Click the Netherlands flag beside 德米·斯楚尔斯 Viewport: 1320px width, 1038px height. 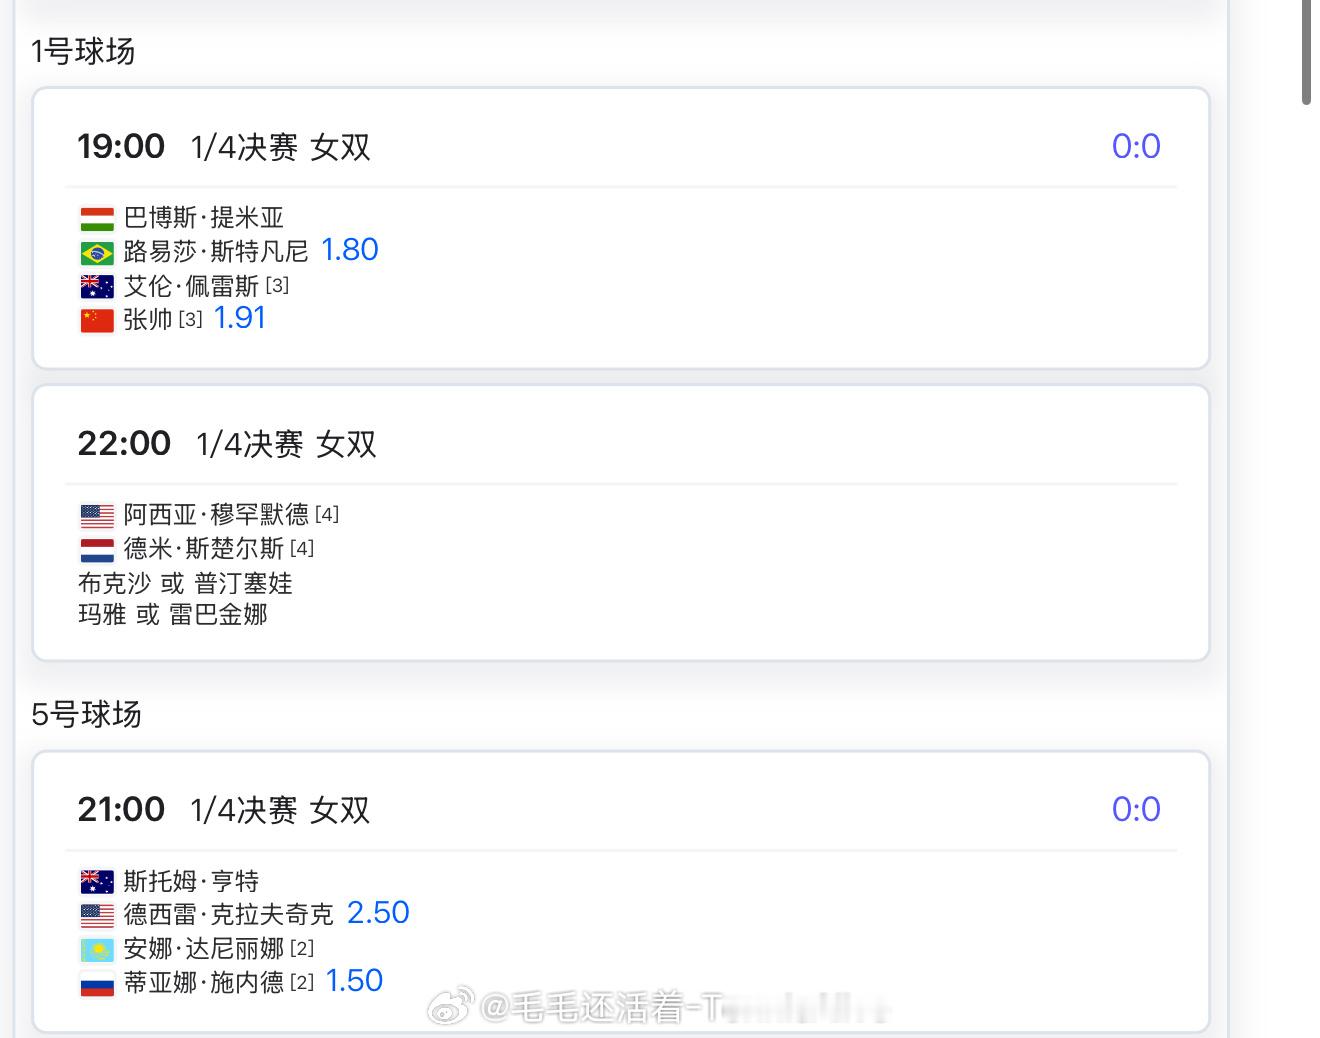pyautogui.click(x=97, y=549)
